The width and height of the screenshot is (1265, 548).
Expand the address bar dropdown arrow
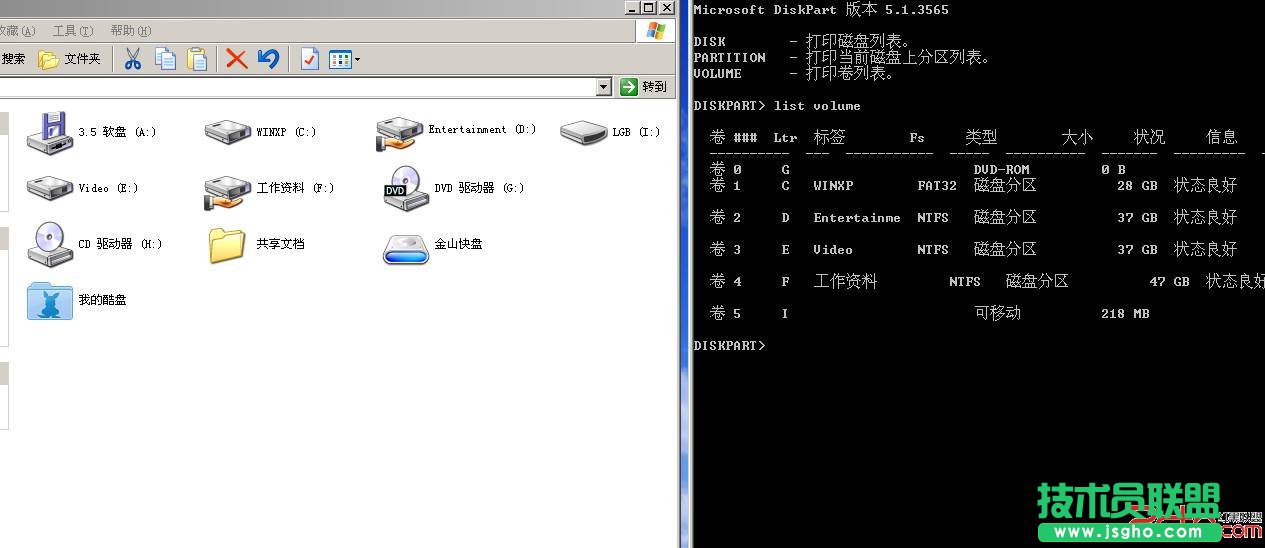point(603,87)
